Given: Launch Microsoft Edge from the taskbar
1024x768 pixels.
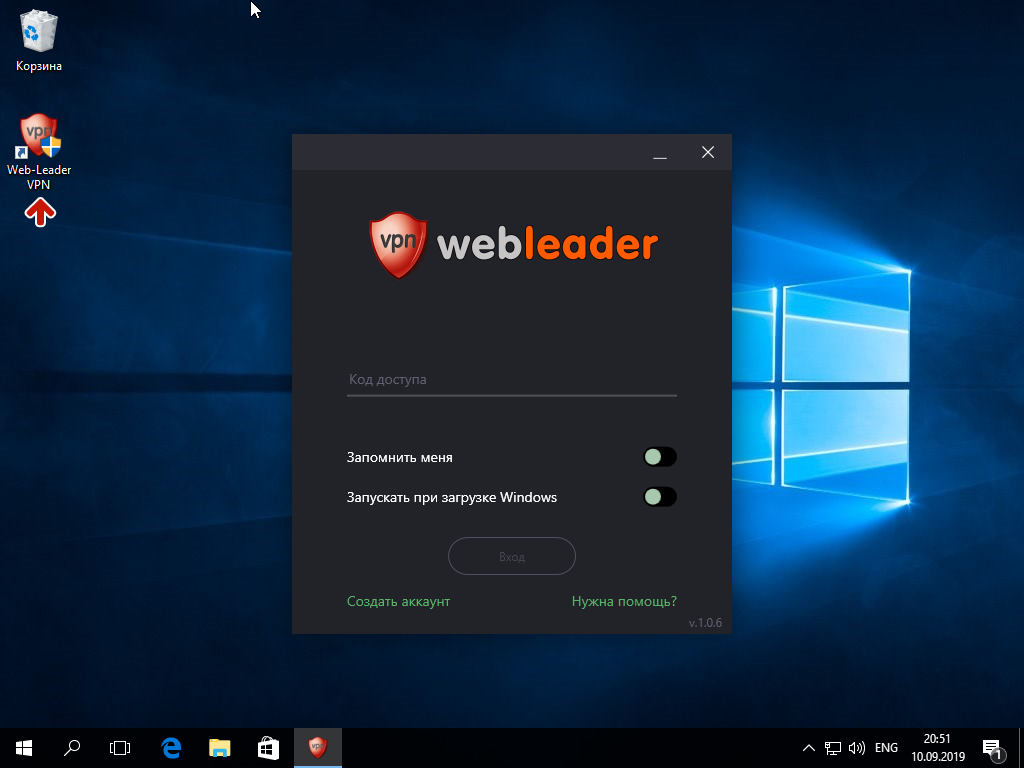Looking at the screenshot, I should (171, 748).
